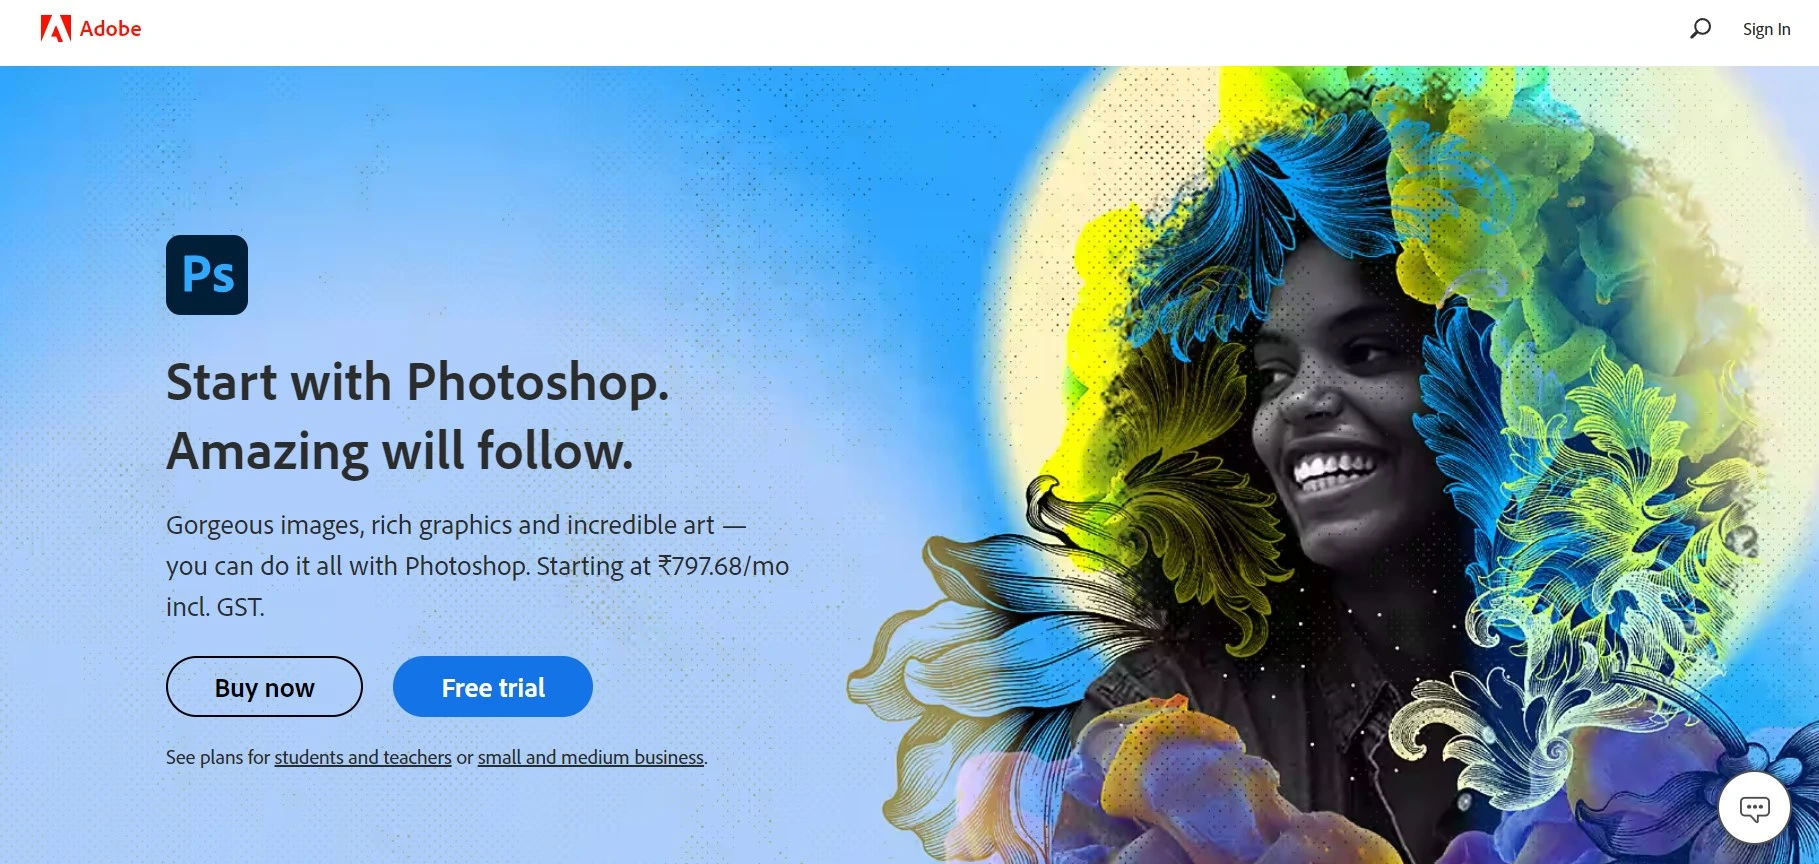Click the 'incl. GST.' text
The width and height of the screenshot is (1819, 864).
pyautogui.click(x=215, y=607)
